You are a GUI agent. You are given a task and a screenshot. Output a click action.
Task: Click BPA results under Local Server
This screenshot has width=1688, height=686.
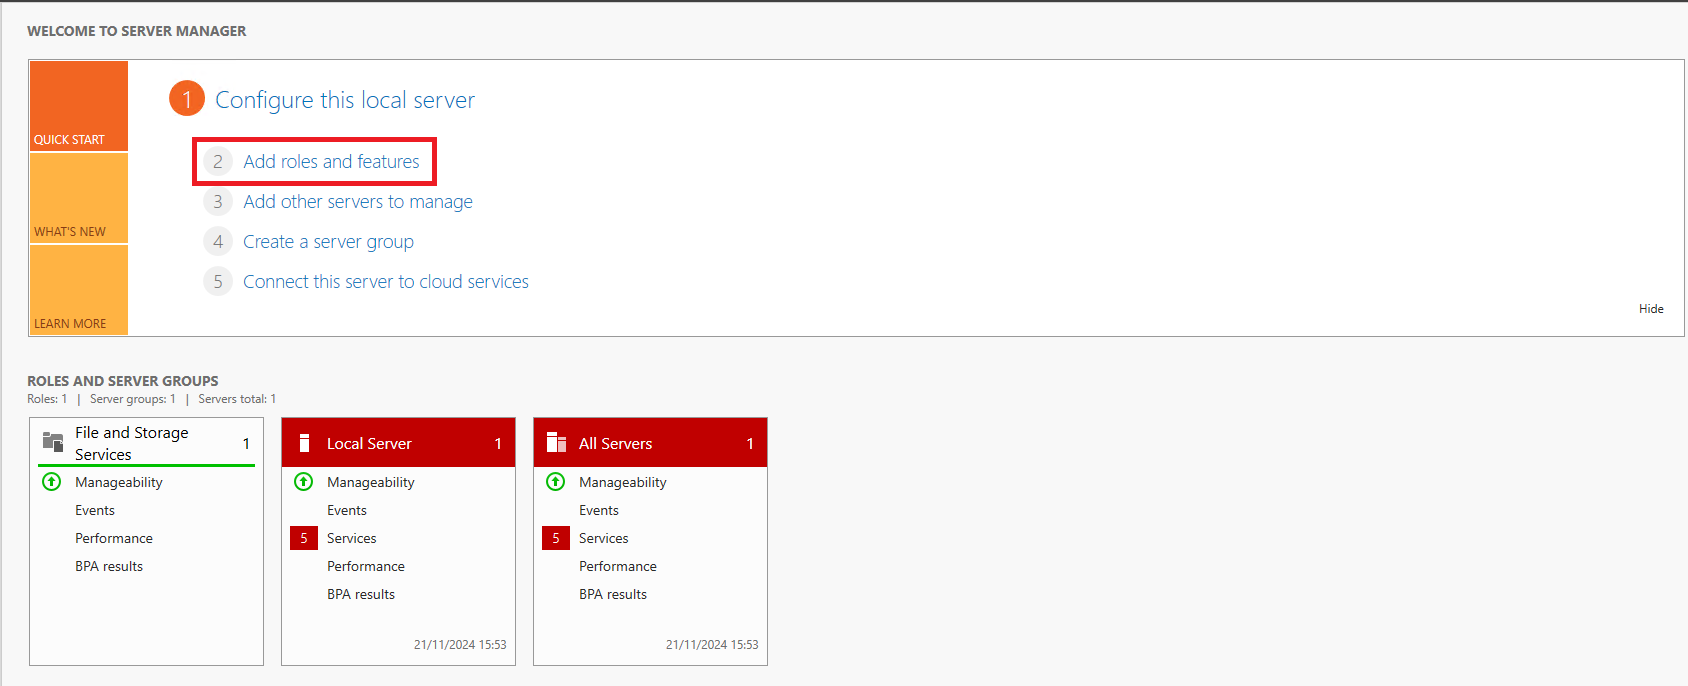tap(361, 594)
